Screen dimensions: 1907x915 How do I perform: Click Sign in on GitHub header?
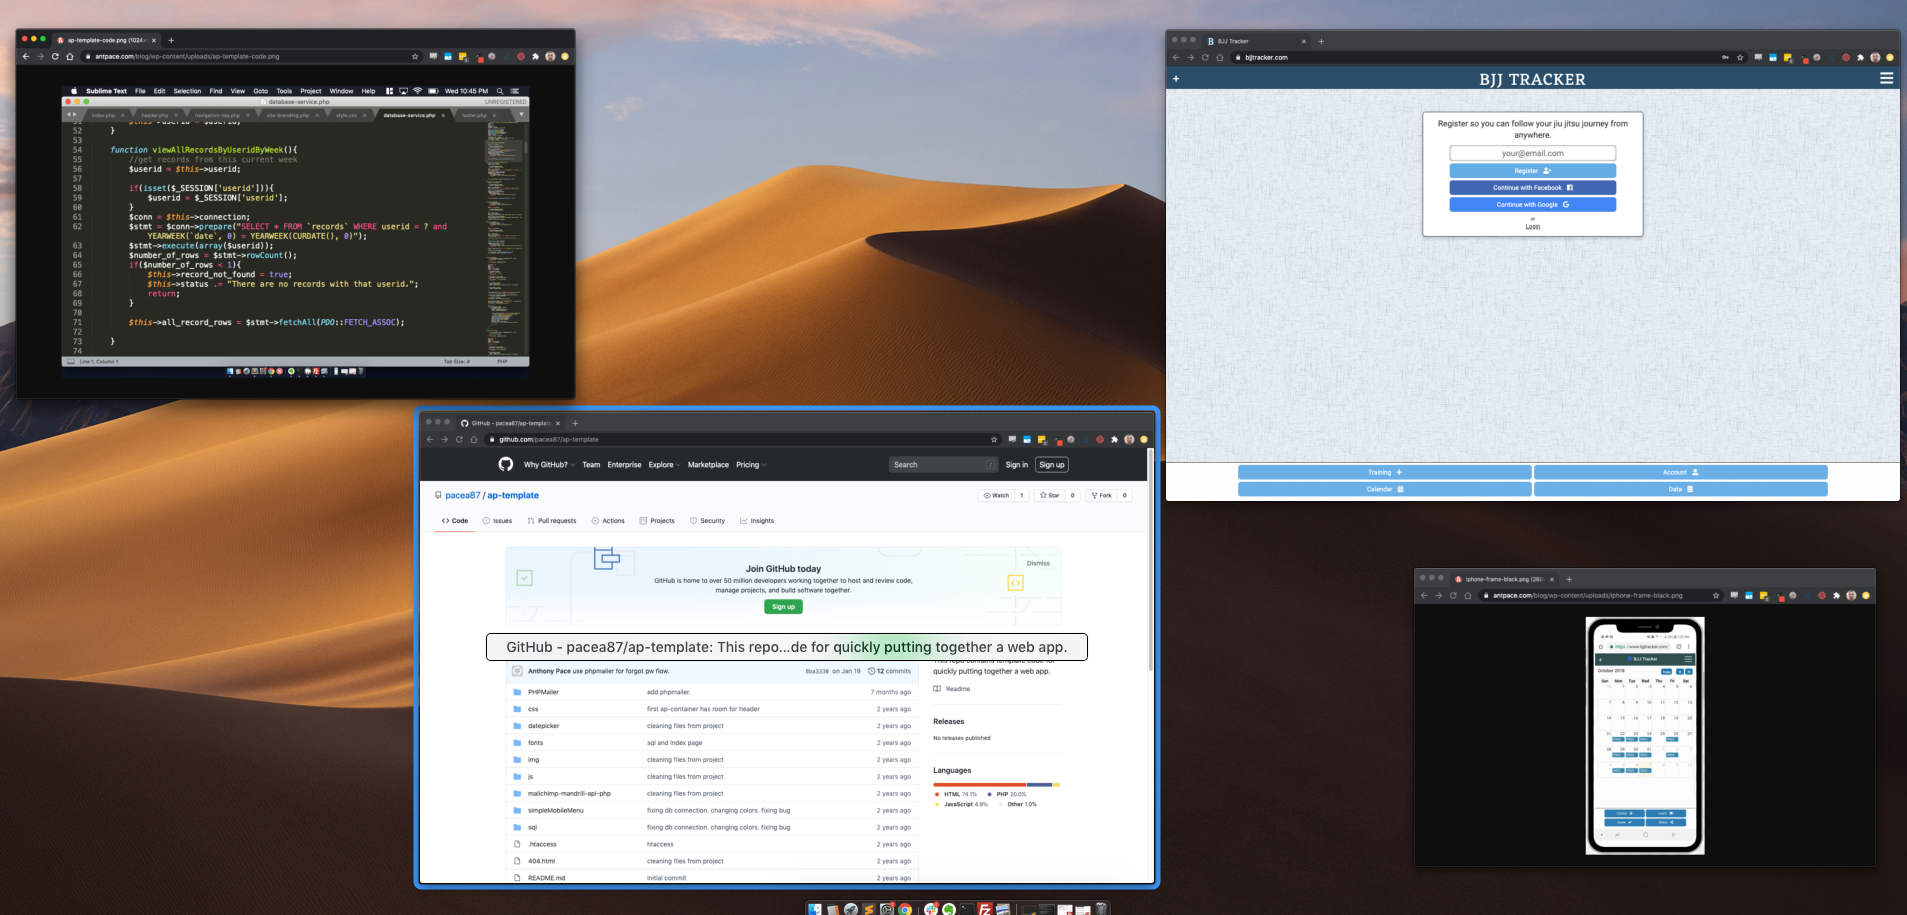click(1016, 465)
